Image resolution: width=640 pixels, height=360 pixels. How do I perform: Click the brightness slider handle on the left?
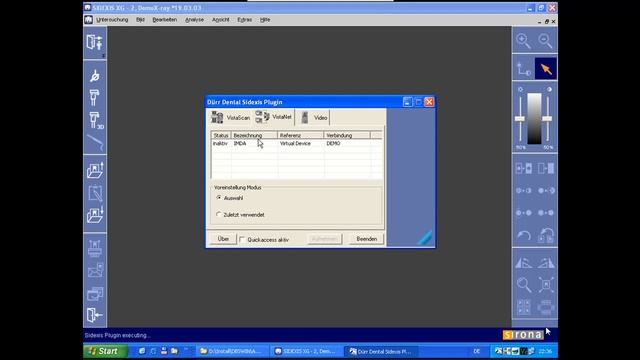point(520,119)
